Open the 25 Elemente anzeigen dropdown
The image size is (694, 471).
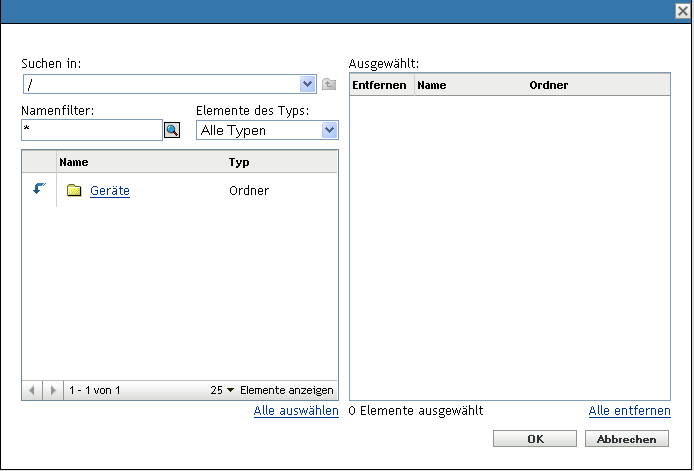(224, 390)
